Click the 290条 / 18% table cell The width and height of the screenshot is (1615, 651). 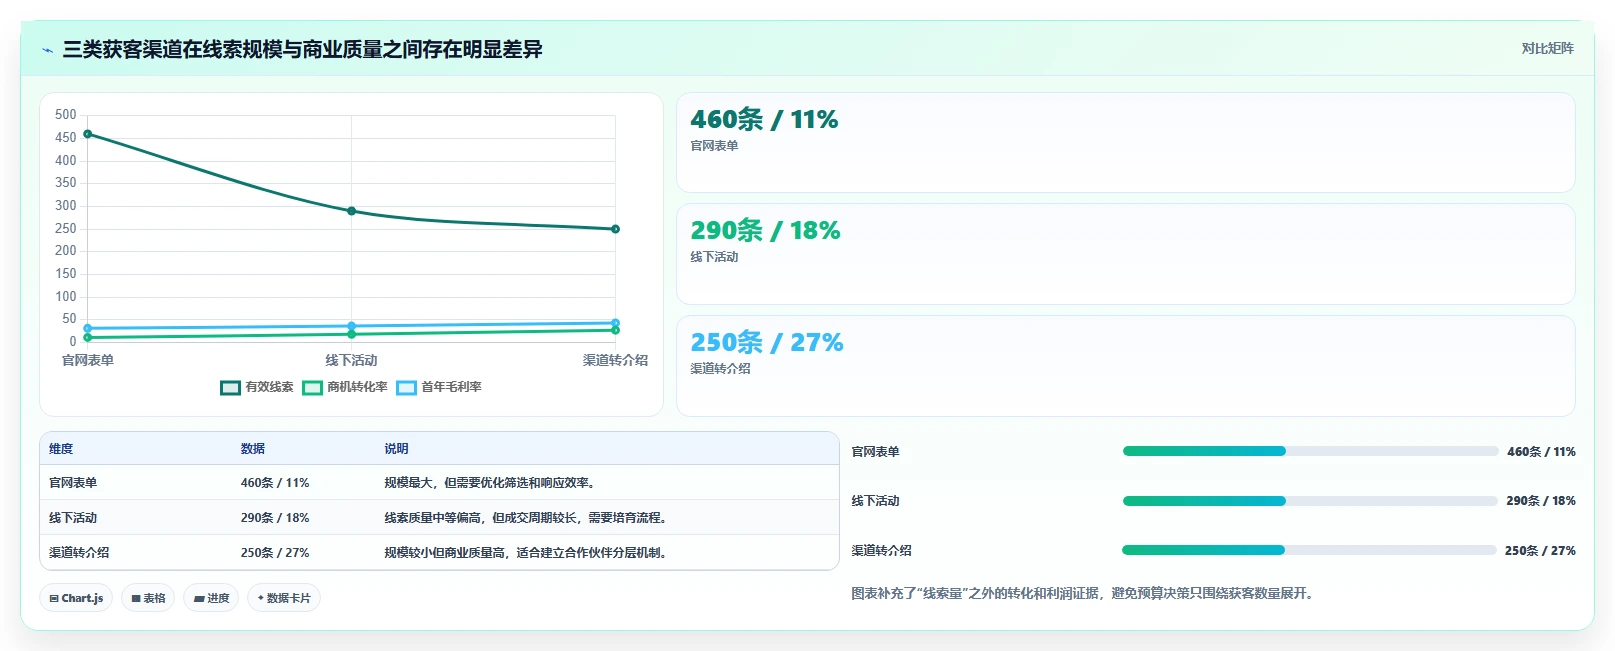pyautogui.click(x=275, y=518)
